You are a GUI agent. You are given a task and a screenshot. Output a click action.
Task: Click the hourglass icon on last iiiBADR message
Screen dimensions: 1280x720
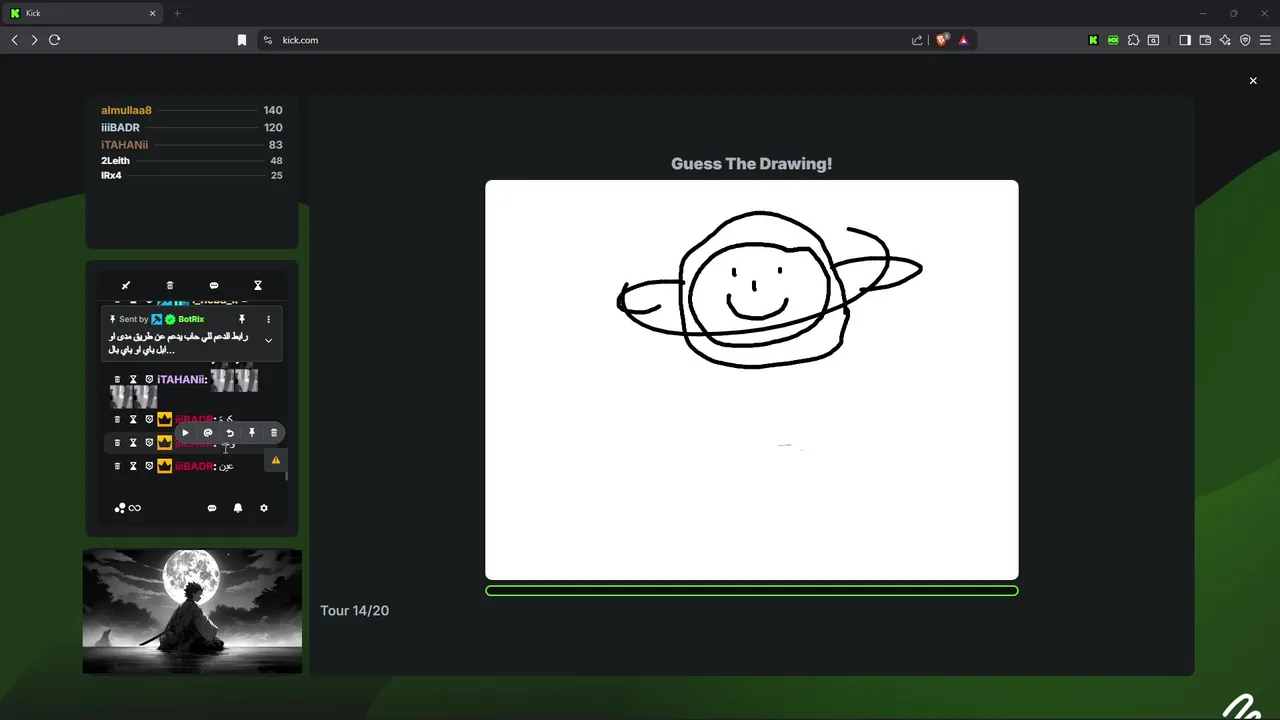click(133, 466)
